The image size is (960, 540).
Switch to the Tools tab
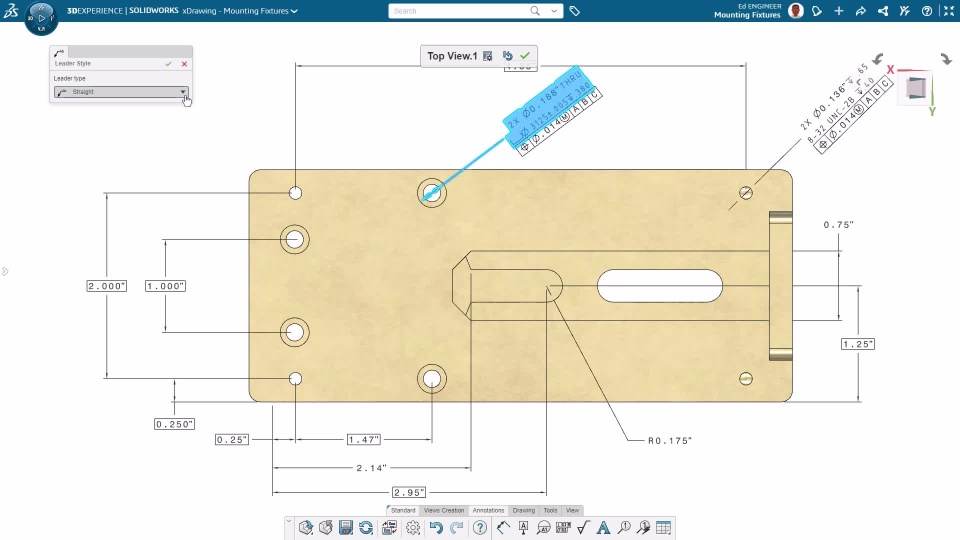550,510
